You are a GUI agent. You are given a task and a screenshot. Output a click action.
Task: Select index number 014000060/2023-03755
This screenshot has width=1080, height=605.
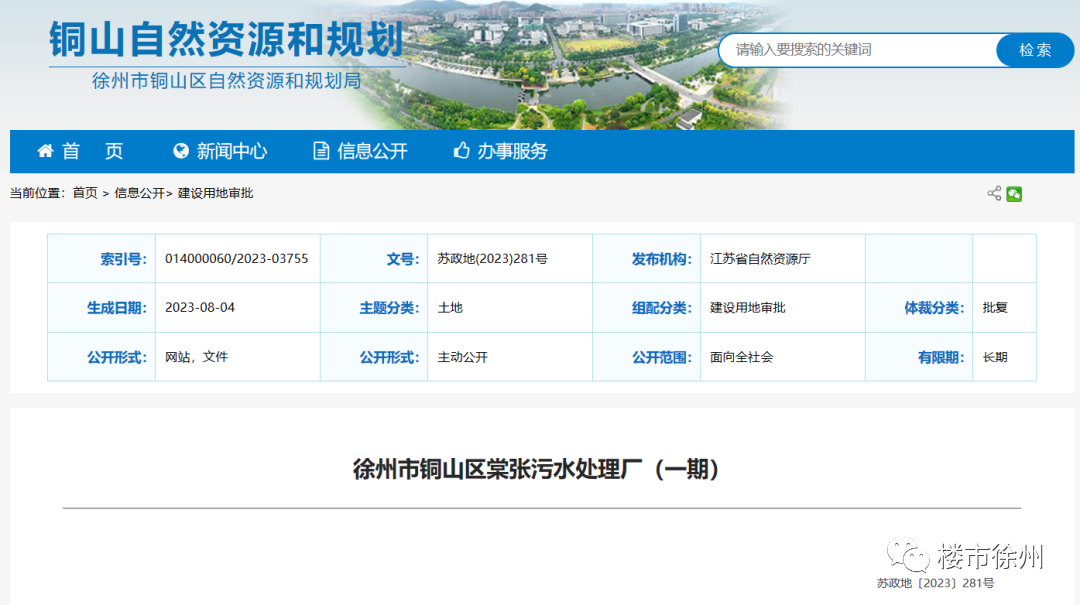[x=236, y=258]
